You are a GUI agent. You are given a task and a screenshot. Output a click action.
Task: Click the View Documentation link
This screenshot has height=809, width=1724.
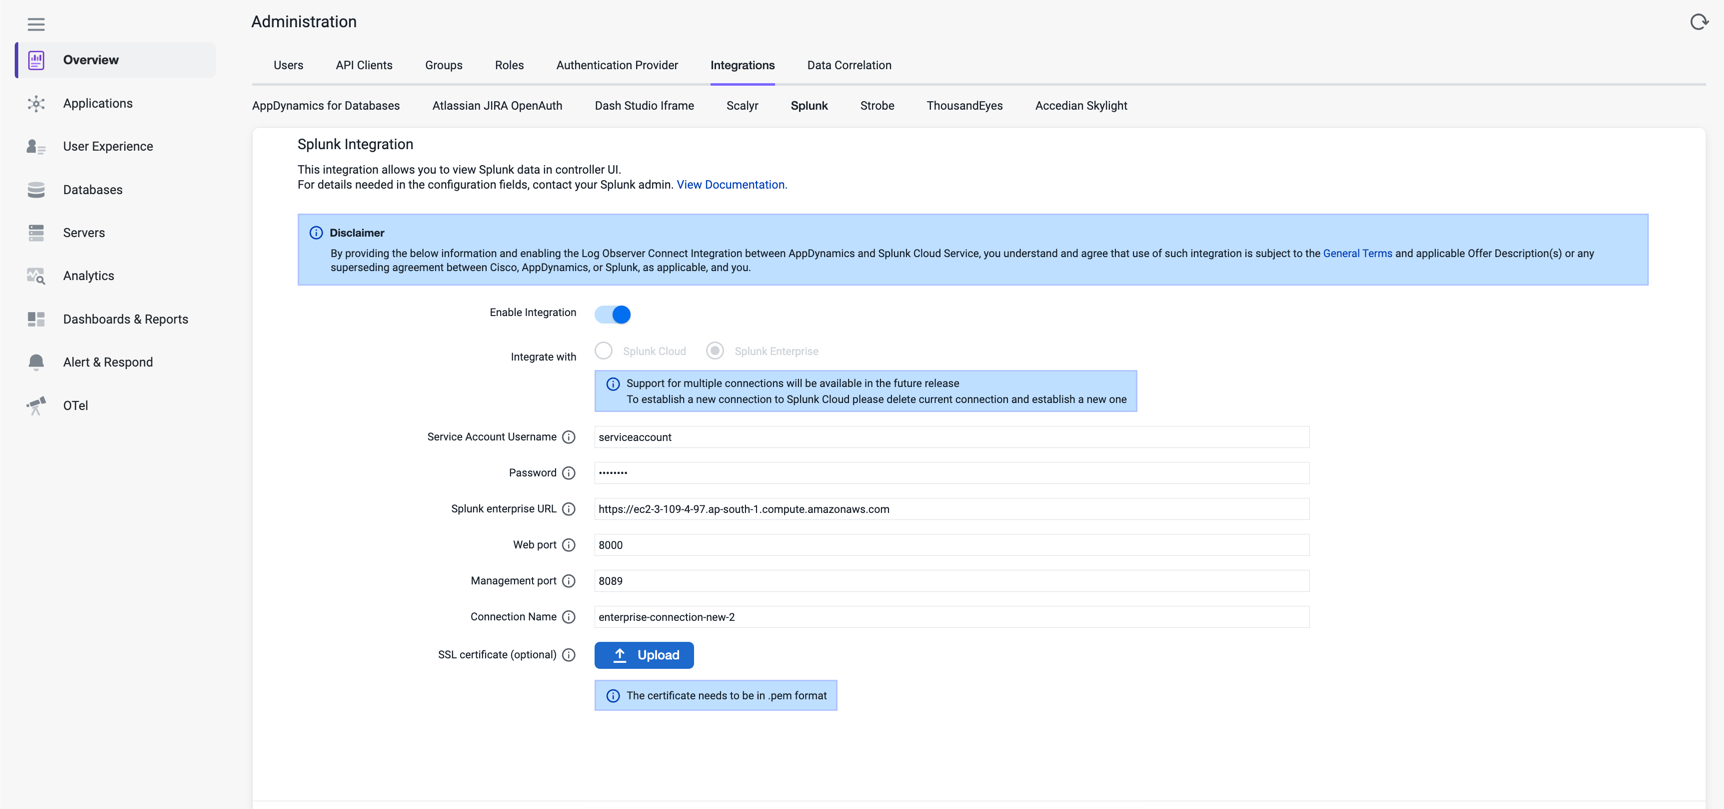[731, 185]
